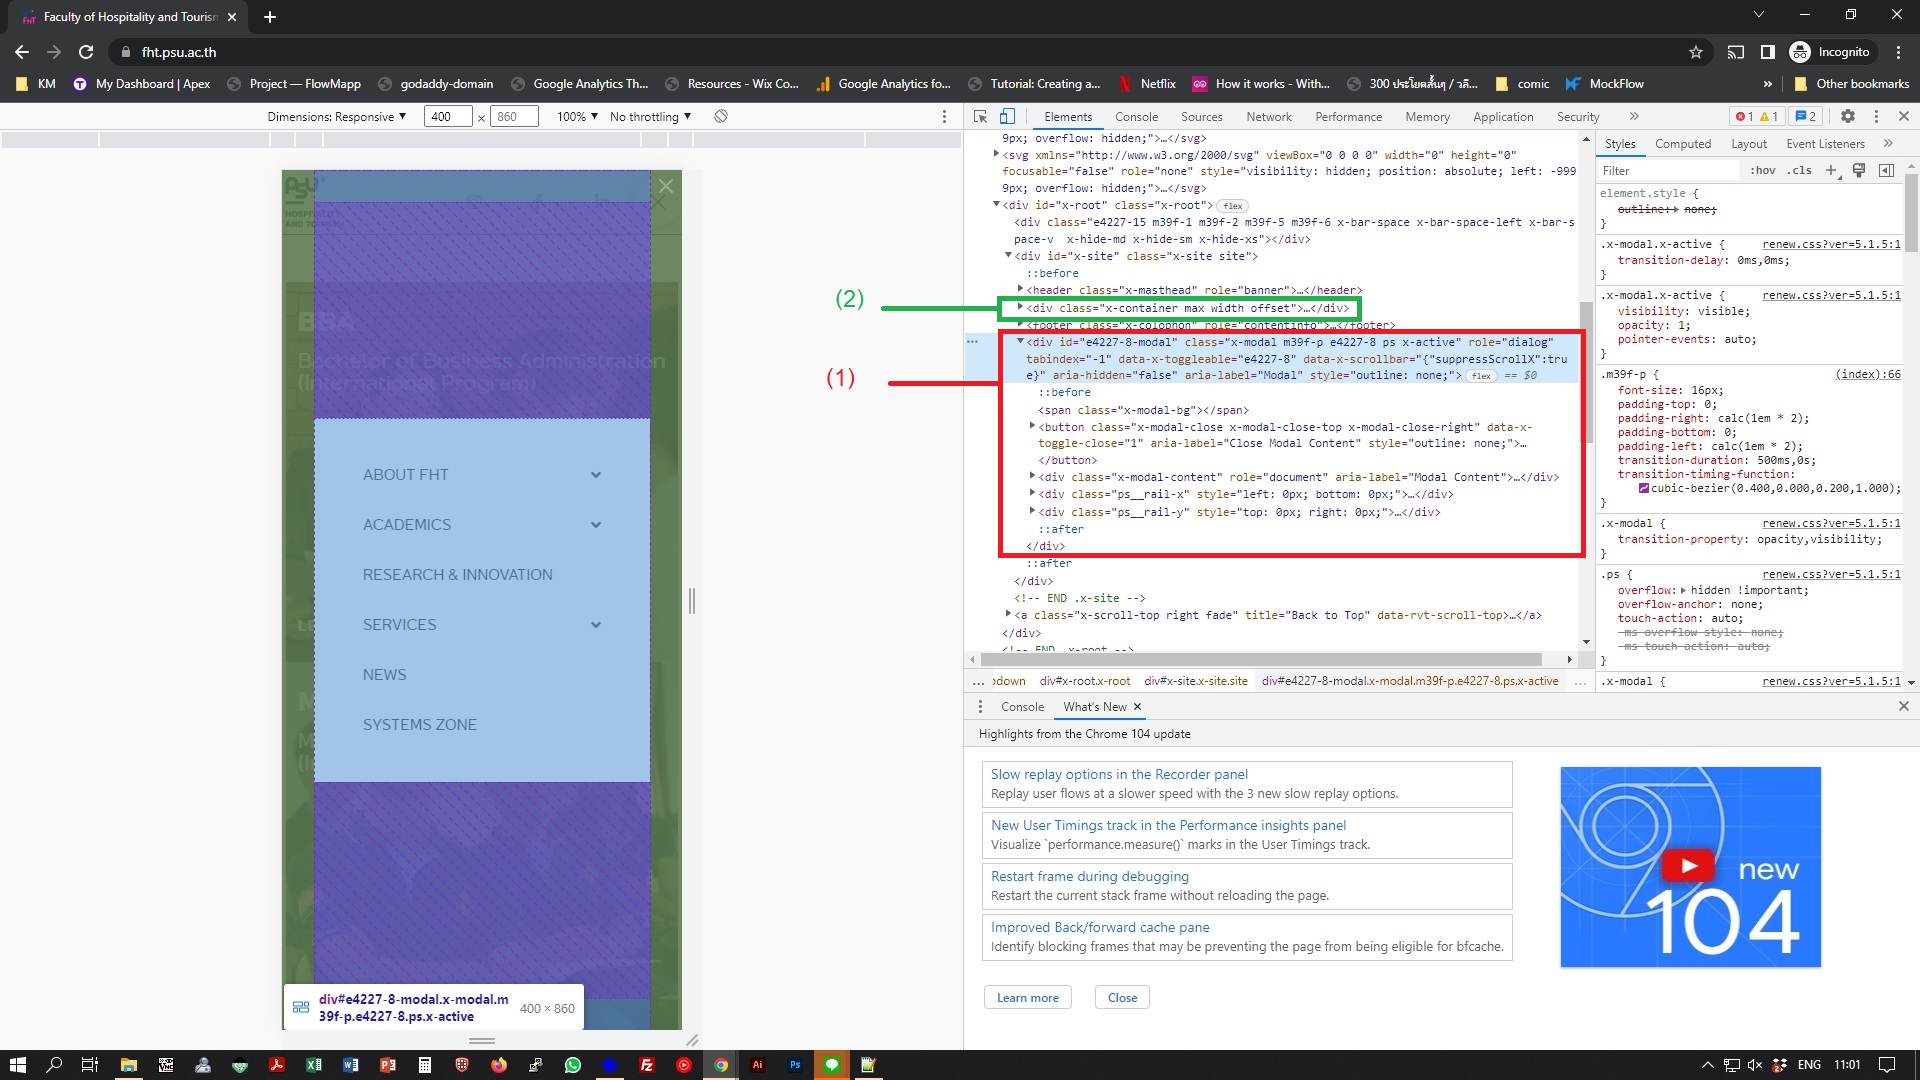Expand the ACADEMICS menu chevron

(596, 525)
